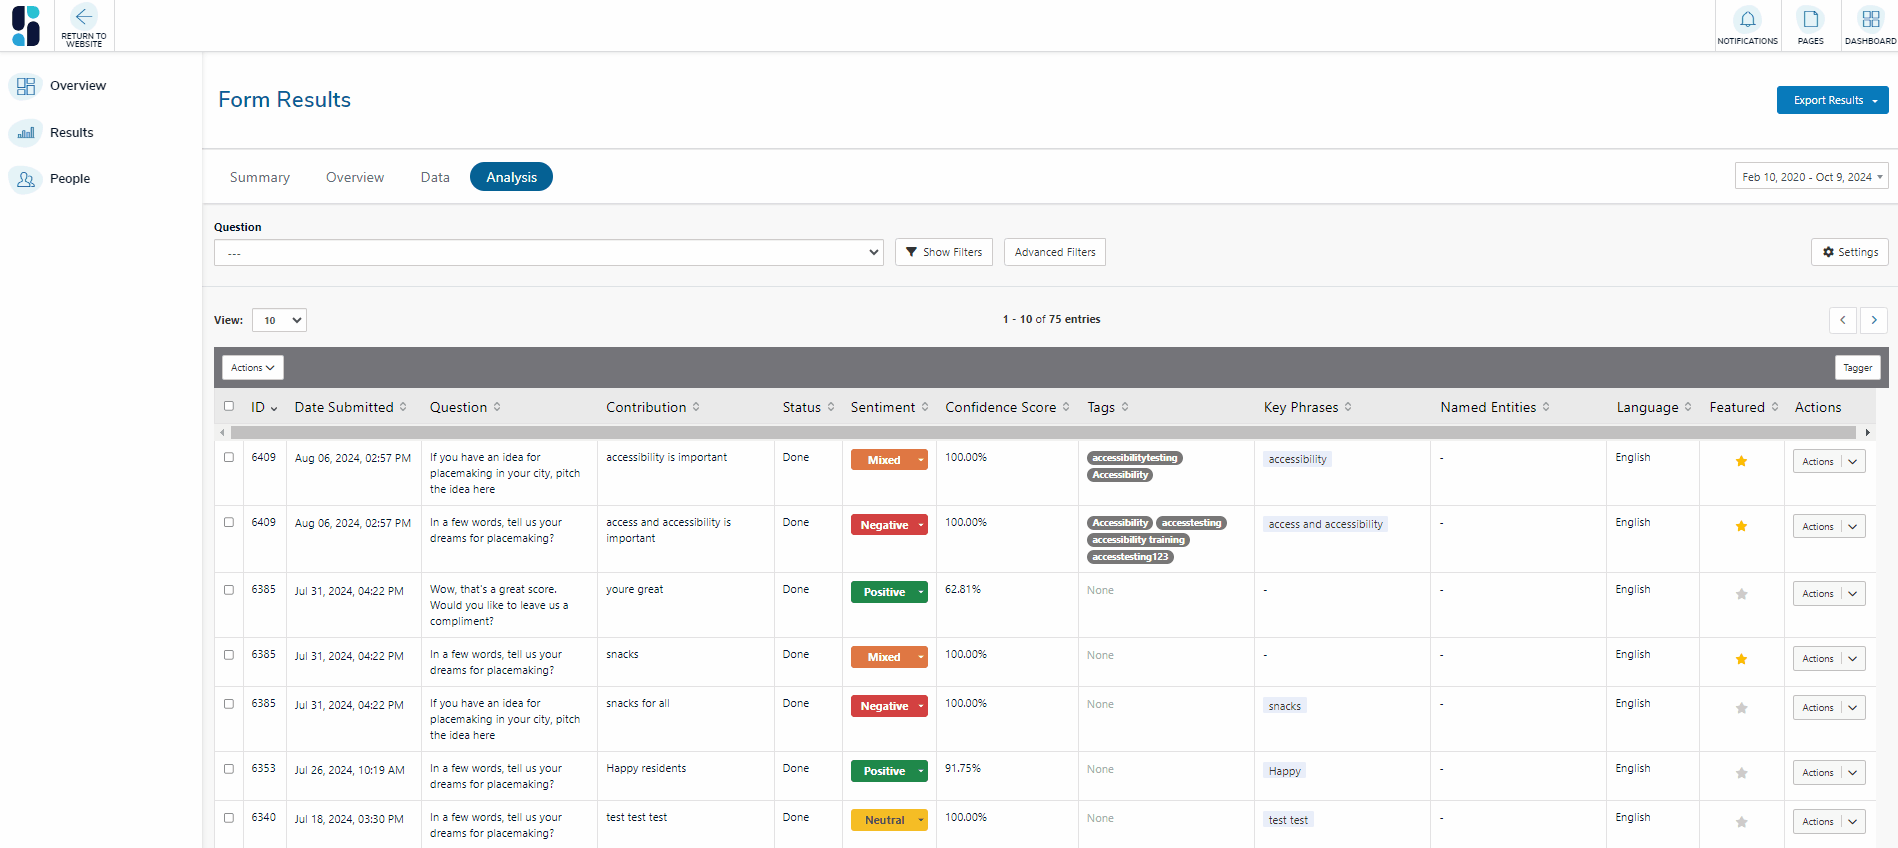Toggle the select-all checkbox in table header
This screenshot has width=1898, height=848.
229,406
